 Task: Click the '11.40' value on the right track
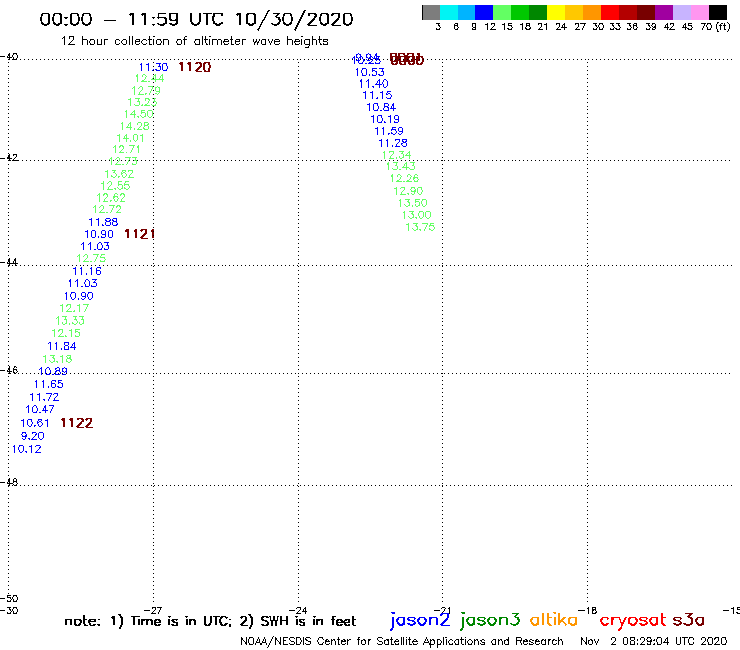pyautogui.click(x=373, y=84)
